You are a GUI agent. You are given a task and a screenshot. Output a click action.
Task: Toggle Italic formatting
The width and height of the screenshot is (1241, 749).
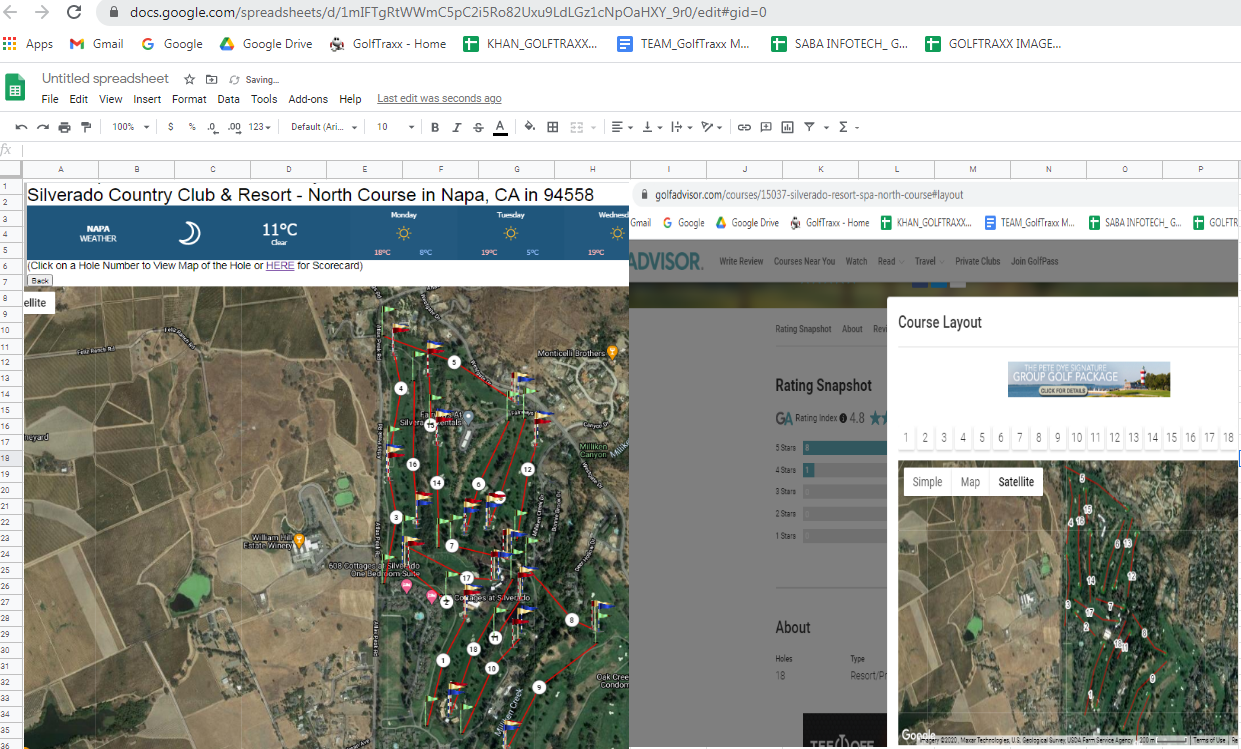[x=457, y=127]
